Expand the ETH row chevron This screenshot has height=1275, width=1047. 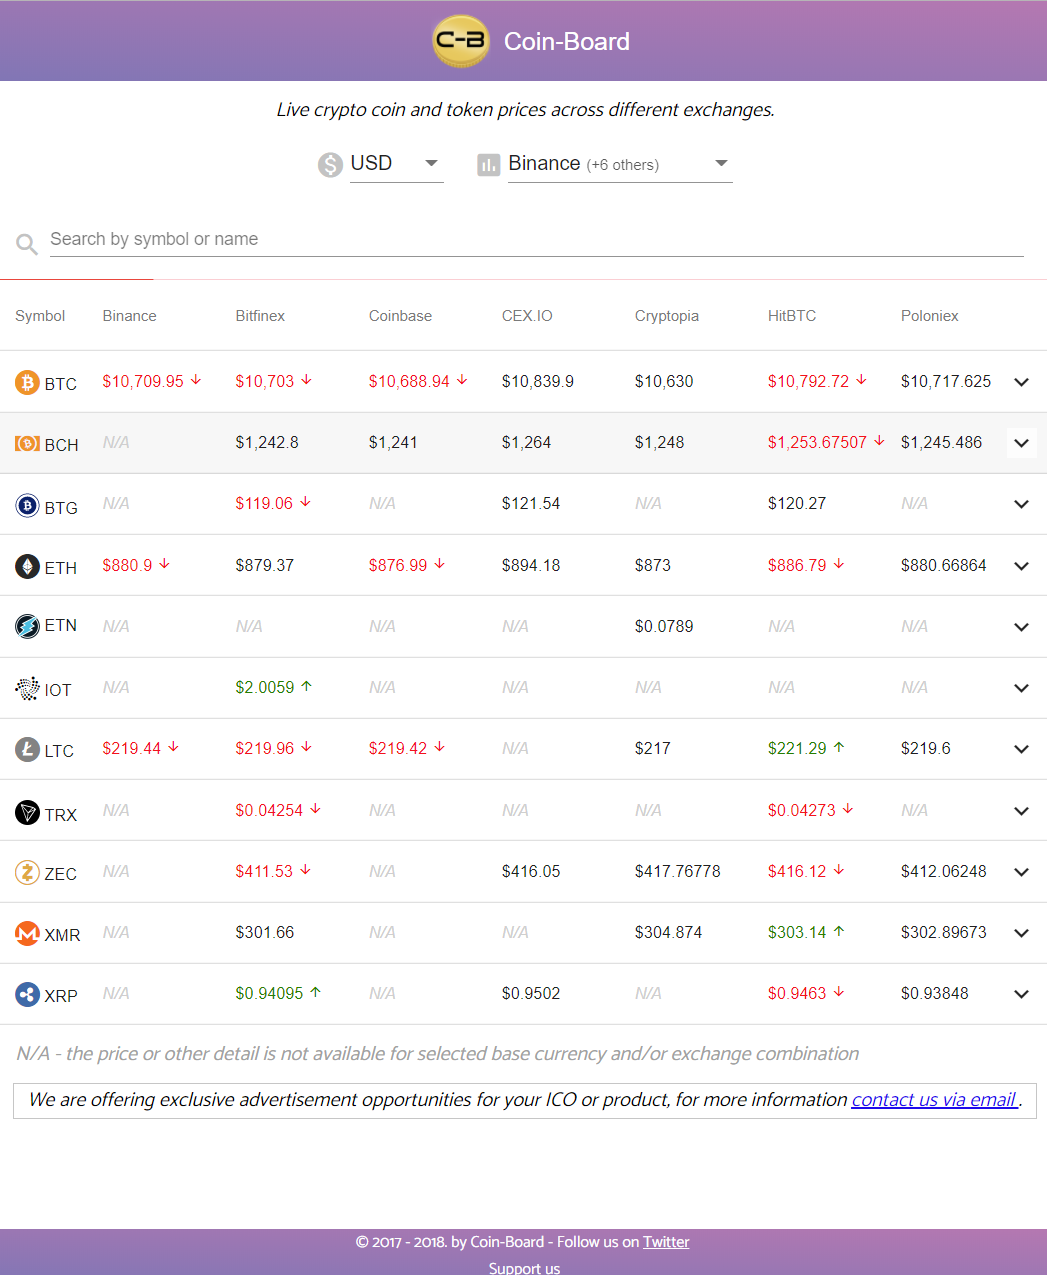pyautogui.click(x=1021, y=566)
